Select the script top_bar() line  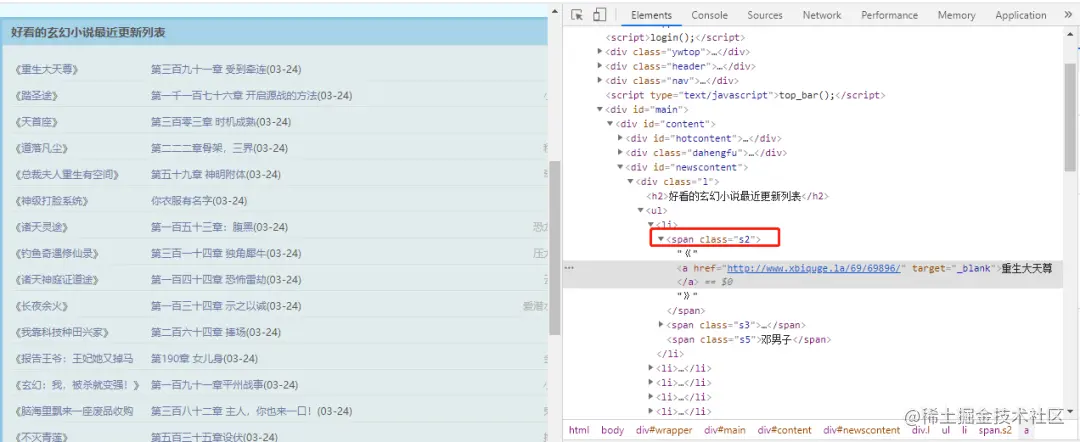point(745,95)
